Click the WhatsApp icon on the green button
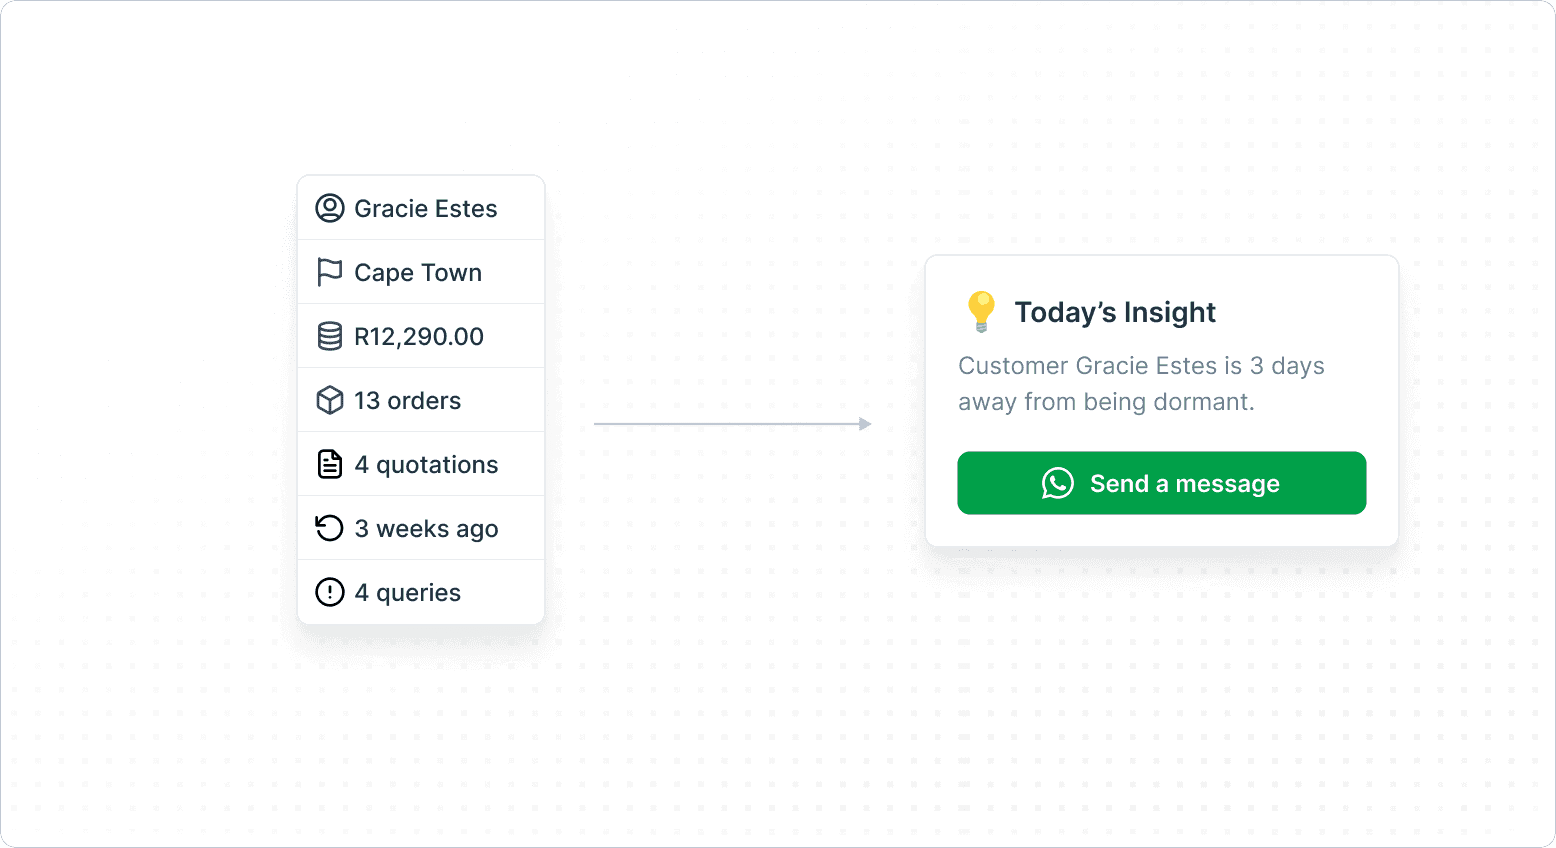Viewport: 1556px width, 848px height. pos(1057,483)
